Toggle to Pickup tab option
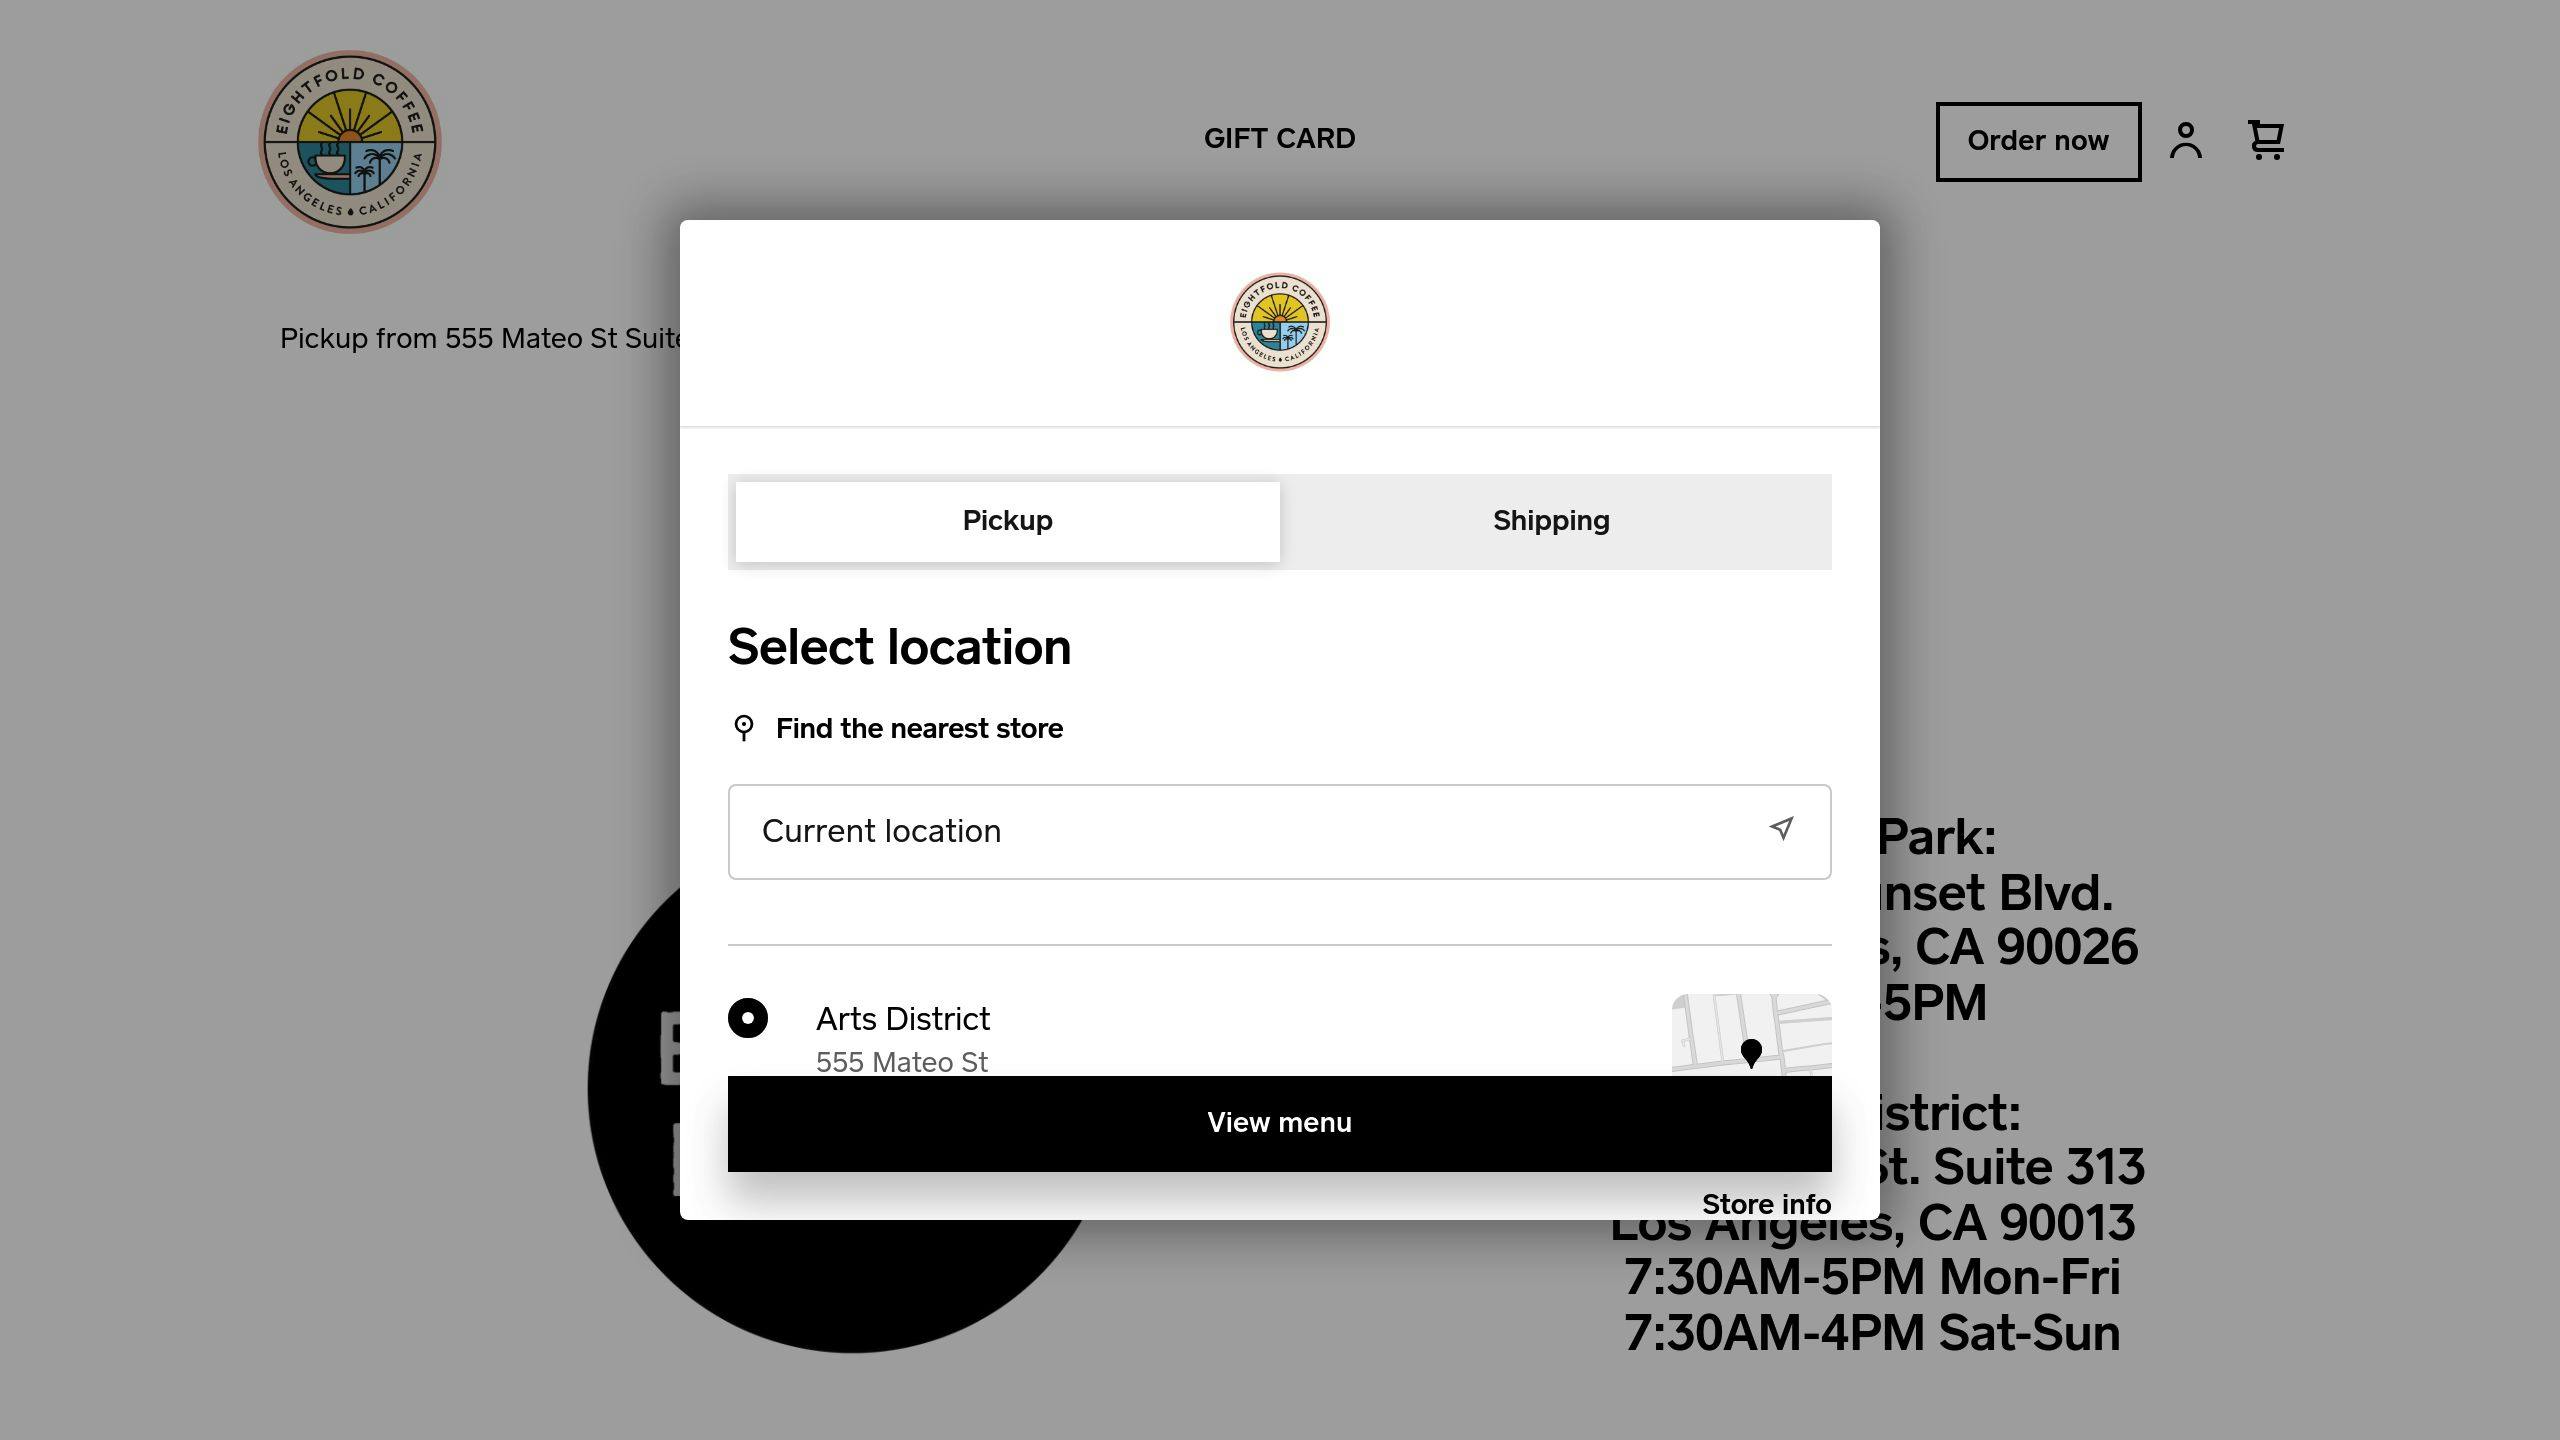 tap(1007, 520)
